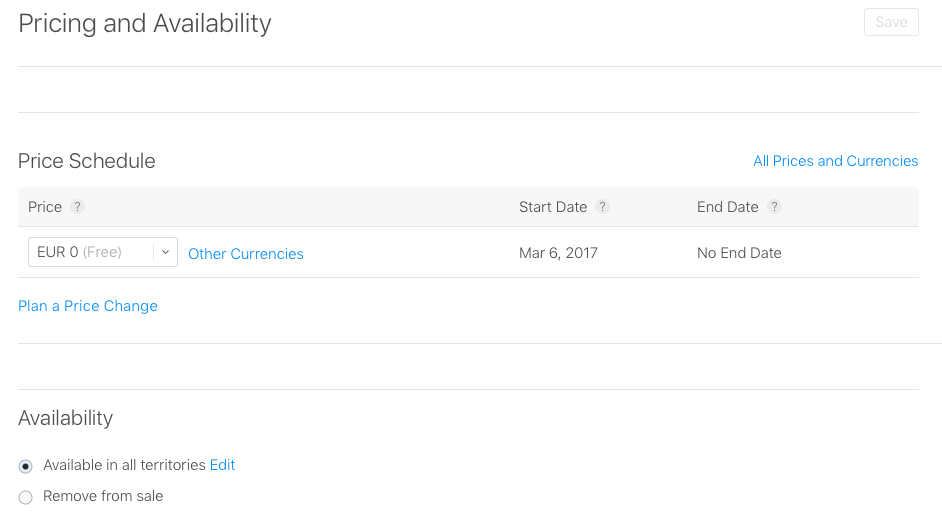Click the No End Date value
Viewport: 942px width, 528px height.
[x=739, y=253]
